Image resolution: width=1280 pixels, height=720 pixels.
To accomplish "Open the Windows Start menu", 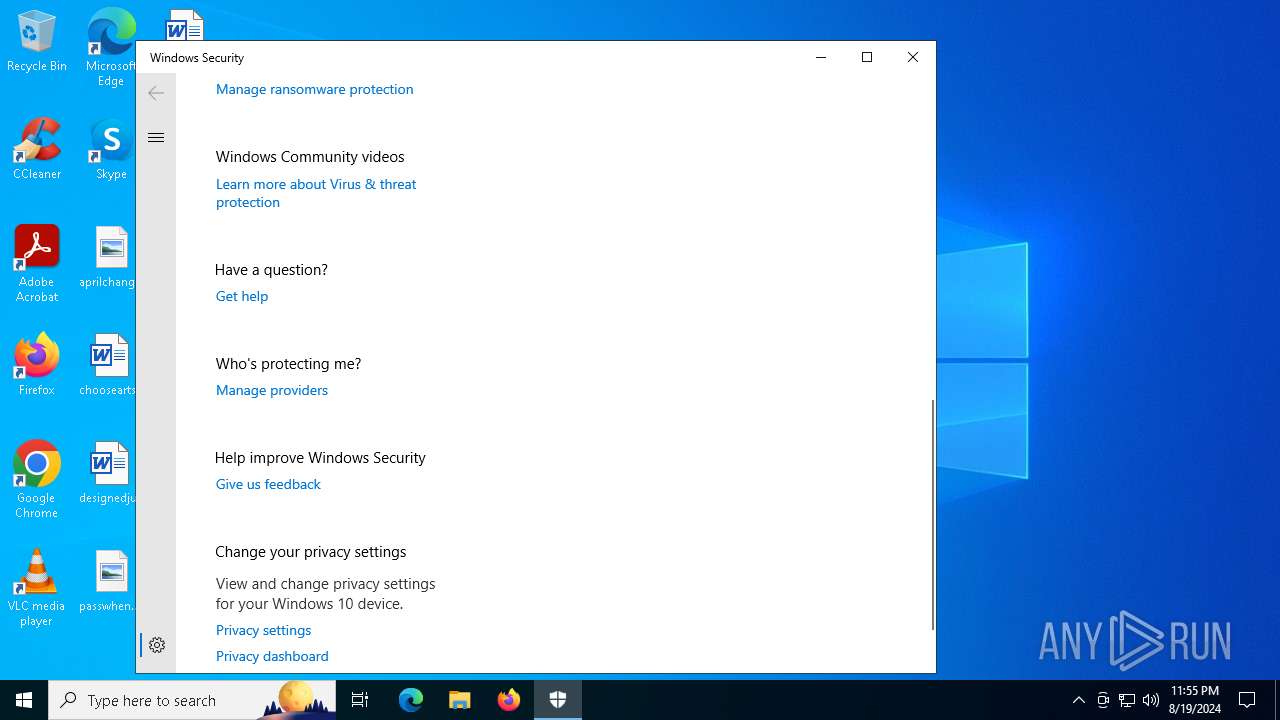I will pyautogui.click(x=24, y=700).
